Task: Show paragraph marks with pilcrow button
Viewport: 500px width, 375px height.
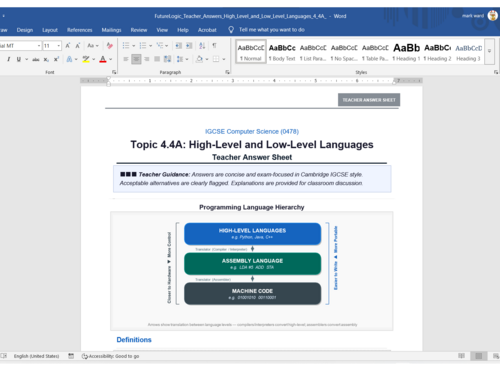Action: tap(214, 46)
